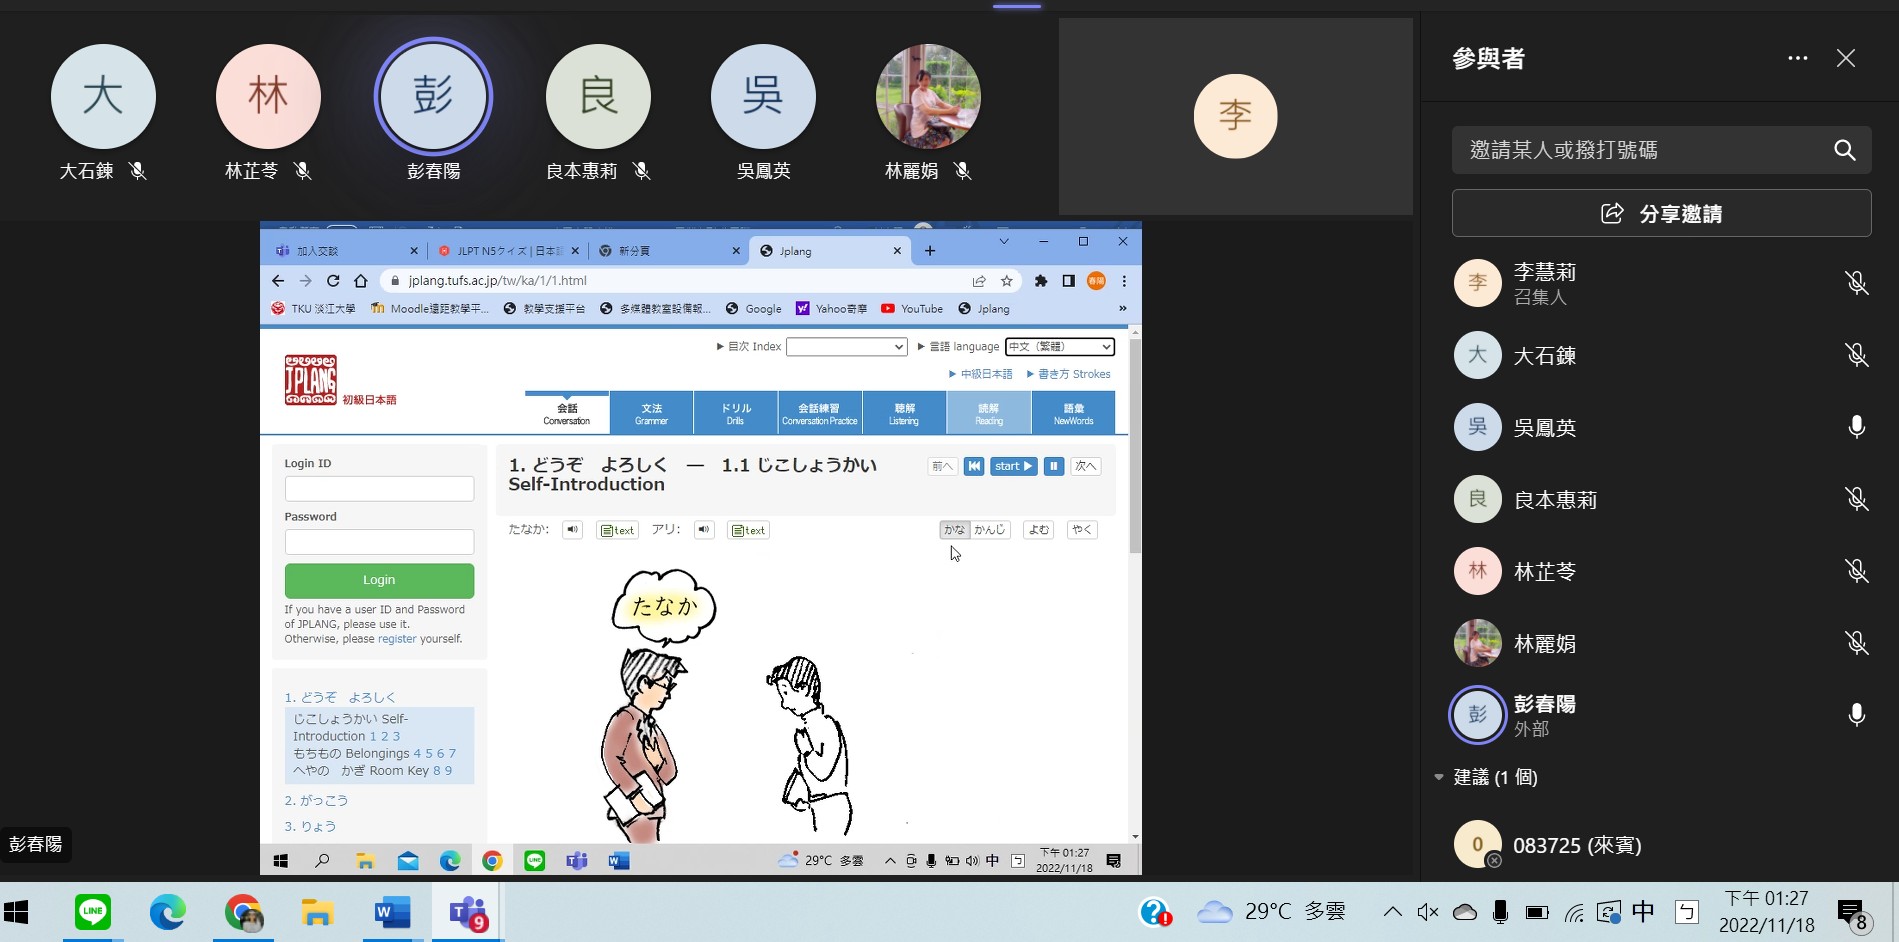
Task: Toggle 吳鳳英's microphone in participants list
Action: tap(1856, 428)
